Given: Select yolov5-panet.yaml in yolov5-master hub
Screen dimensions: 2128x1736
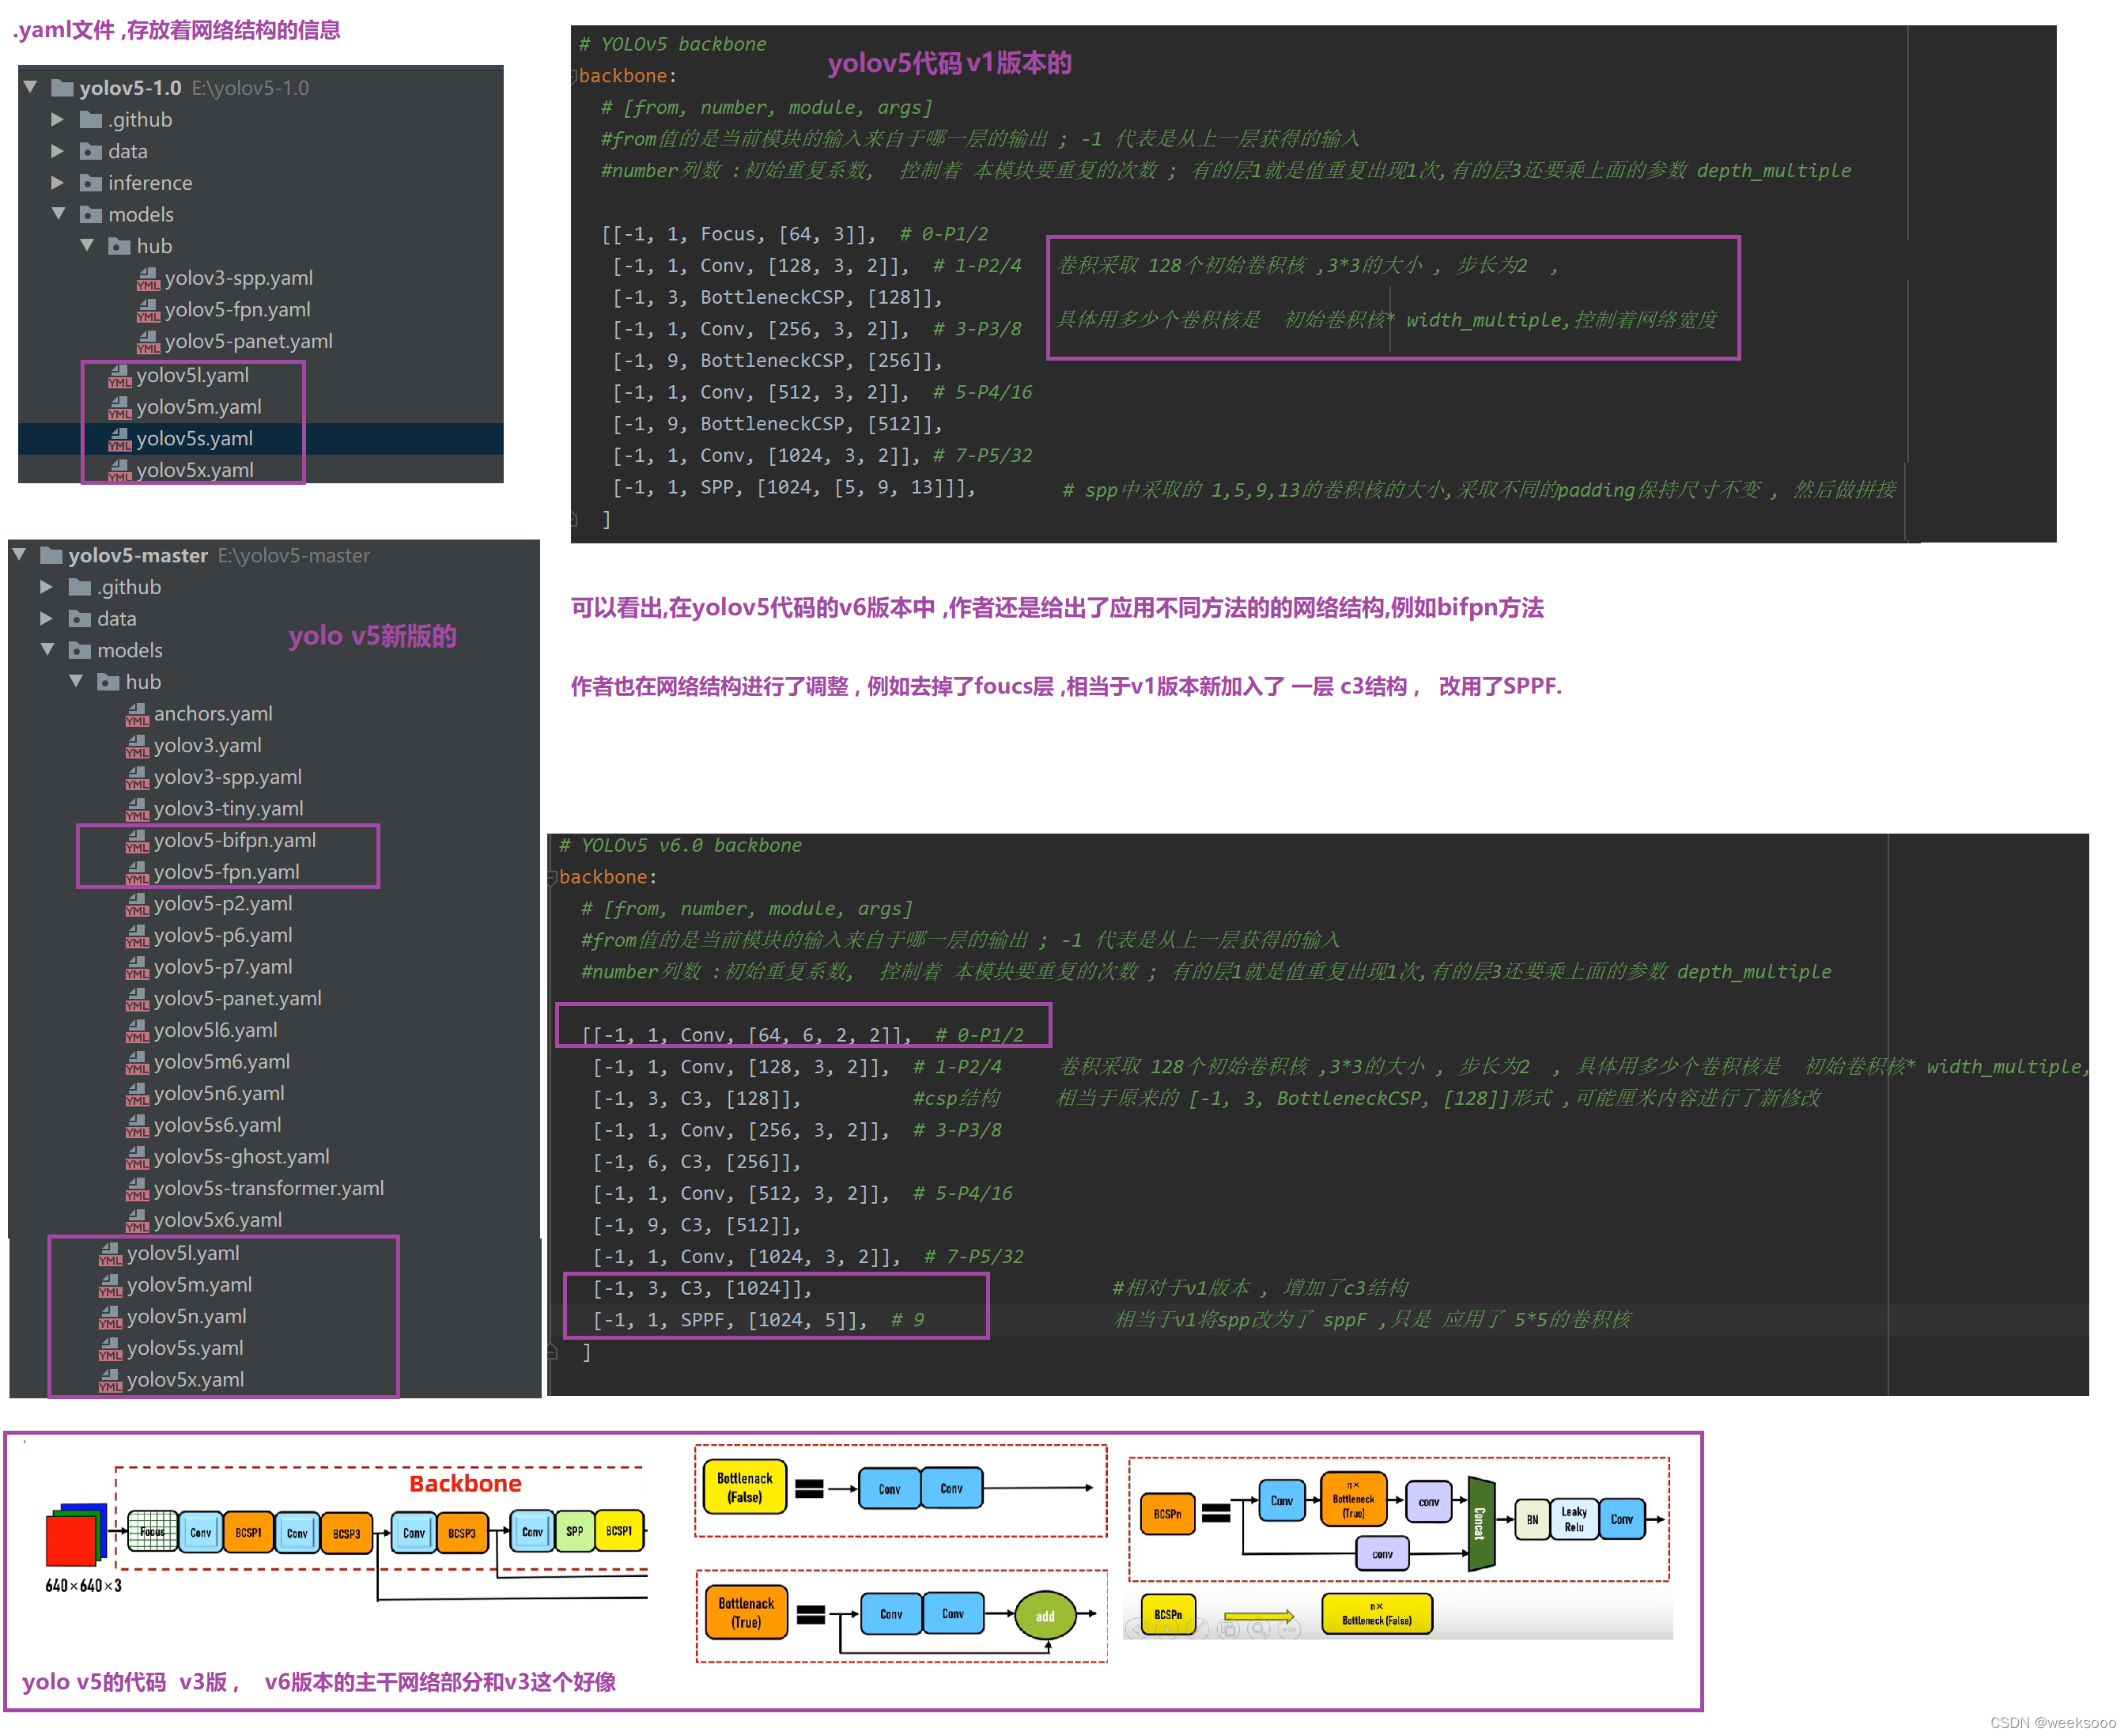Looking at the screenshot, I should click(237, 999).
